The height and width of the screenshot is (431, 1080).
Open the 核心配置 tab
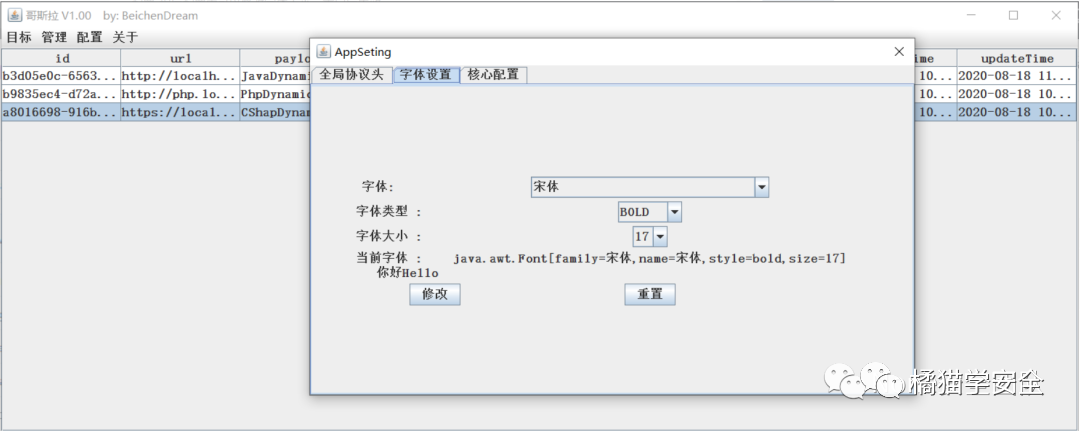click(493, 75)
